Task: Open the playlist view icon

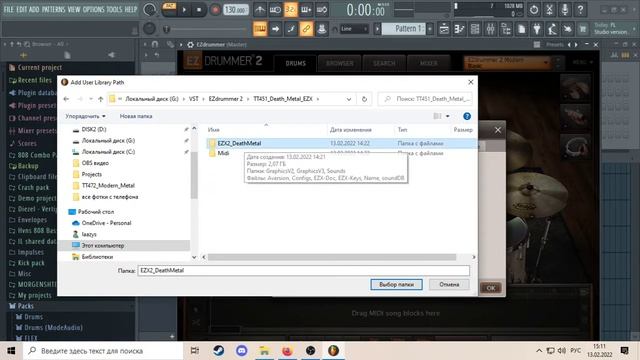Action: pyautogui.click(x=444, y=29)
